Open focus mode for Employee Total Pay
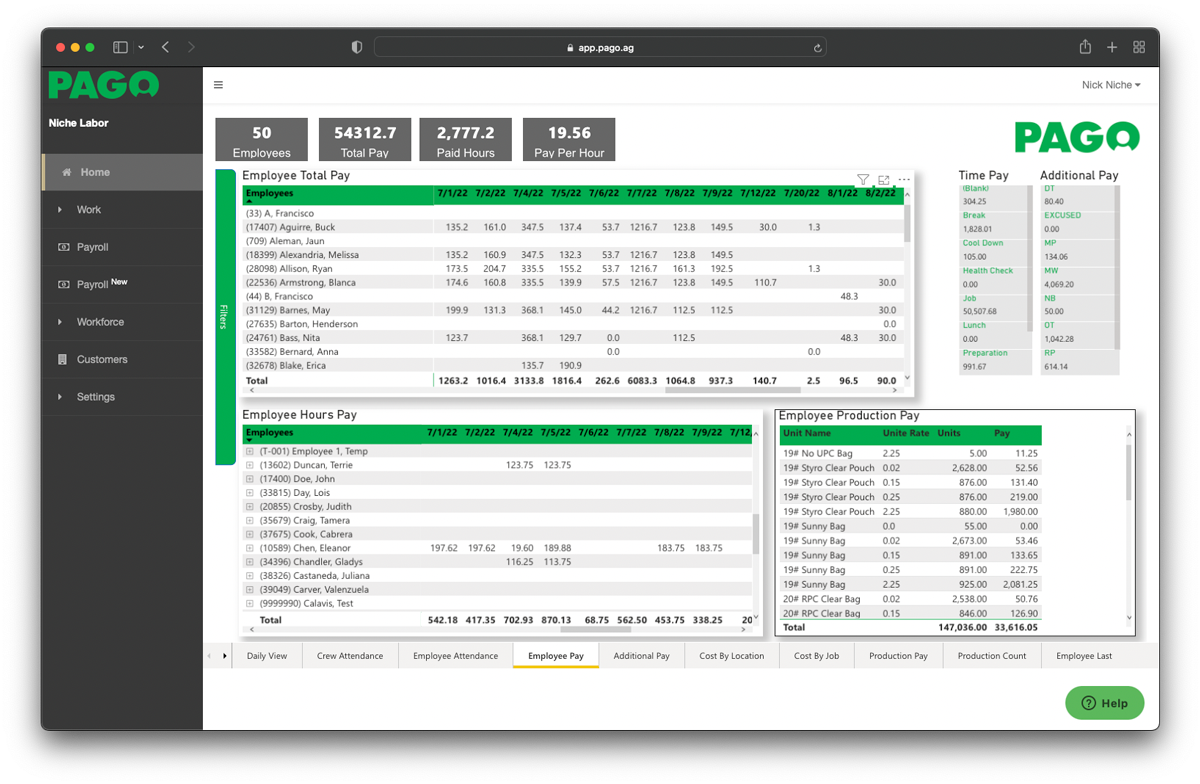The image size is (1200, 784). pyautogui.click(x=884, y=180)
